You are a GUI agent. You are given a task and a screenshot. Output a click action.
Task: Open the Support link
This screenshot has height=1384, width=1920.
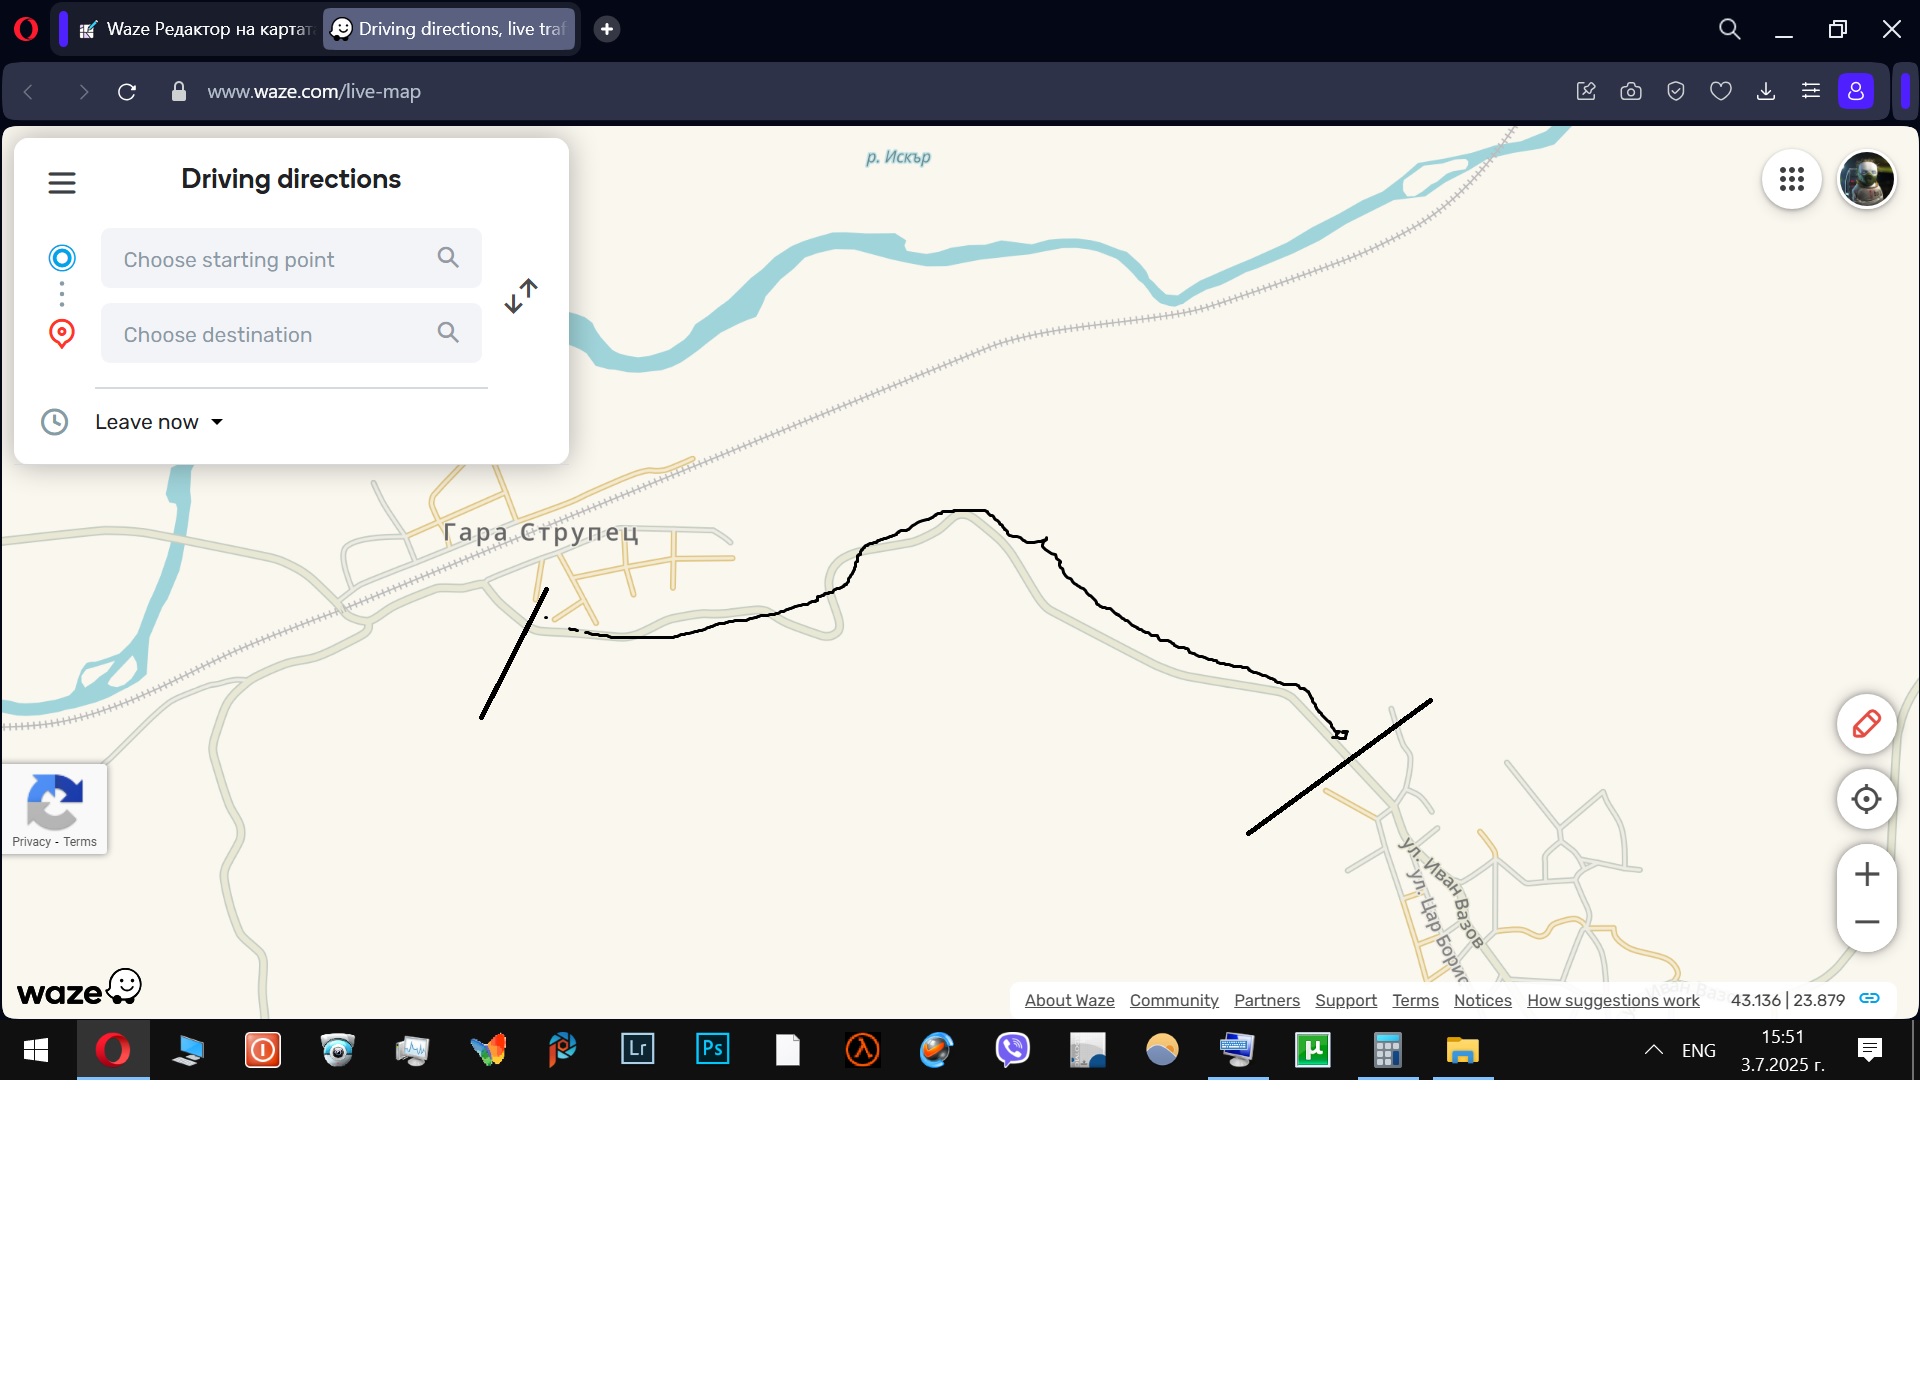click(x=1345, y=1000)
